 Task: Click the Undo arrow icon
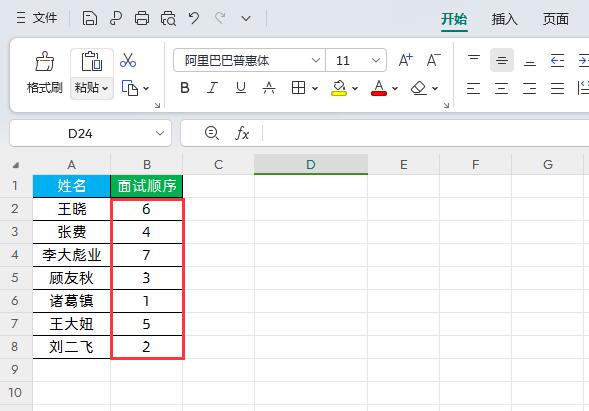[194, 18]
